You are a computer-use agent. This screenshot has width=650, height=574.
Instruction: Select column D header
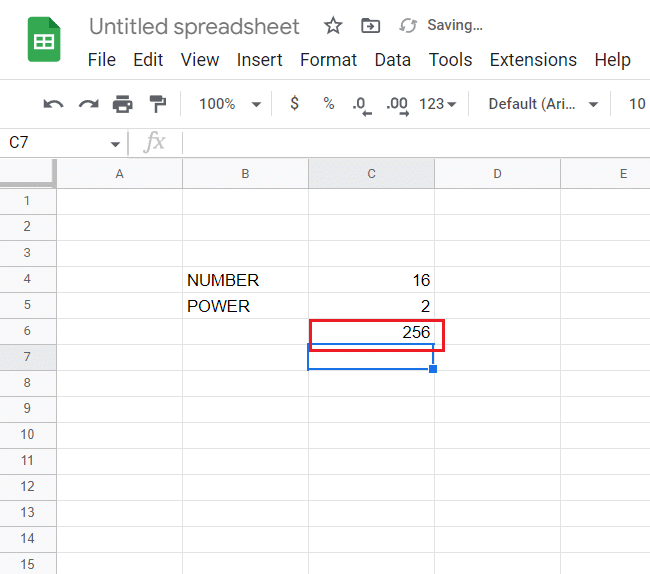497,174
